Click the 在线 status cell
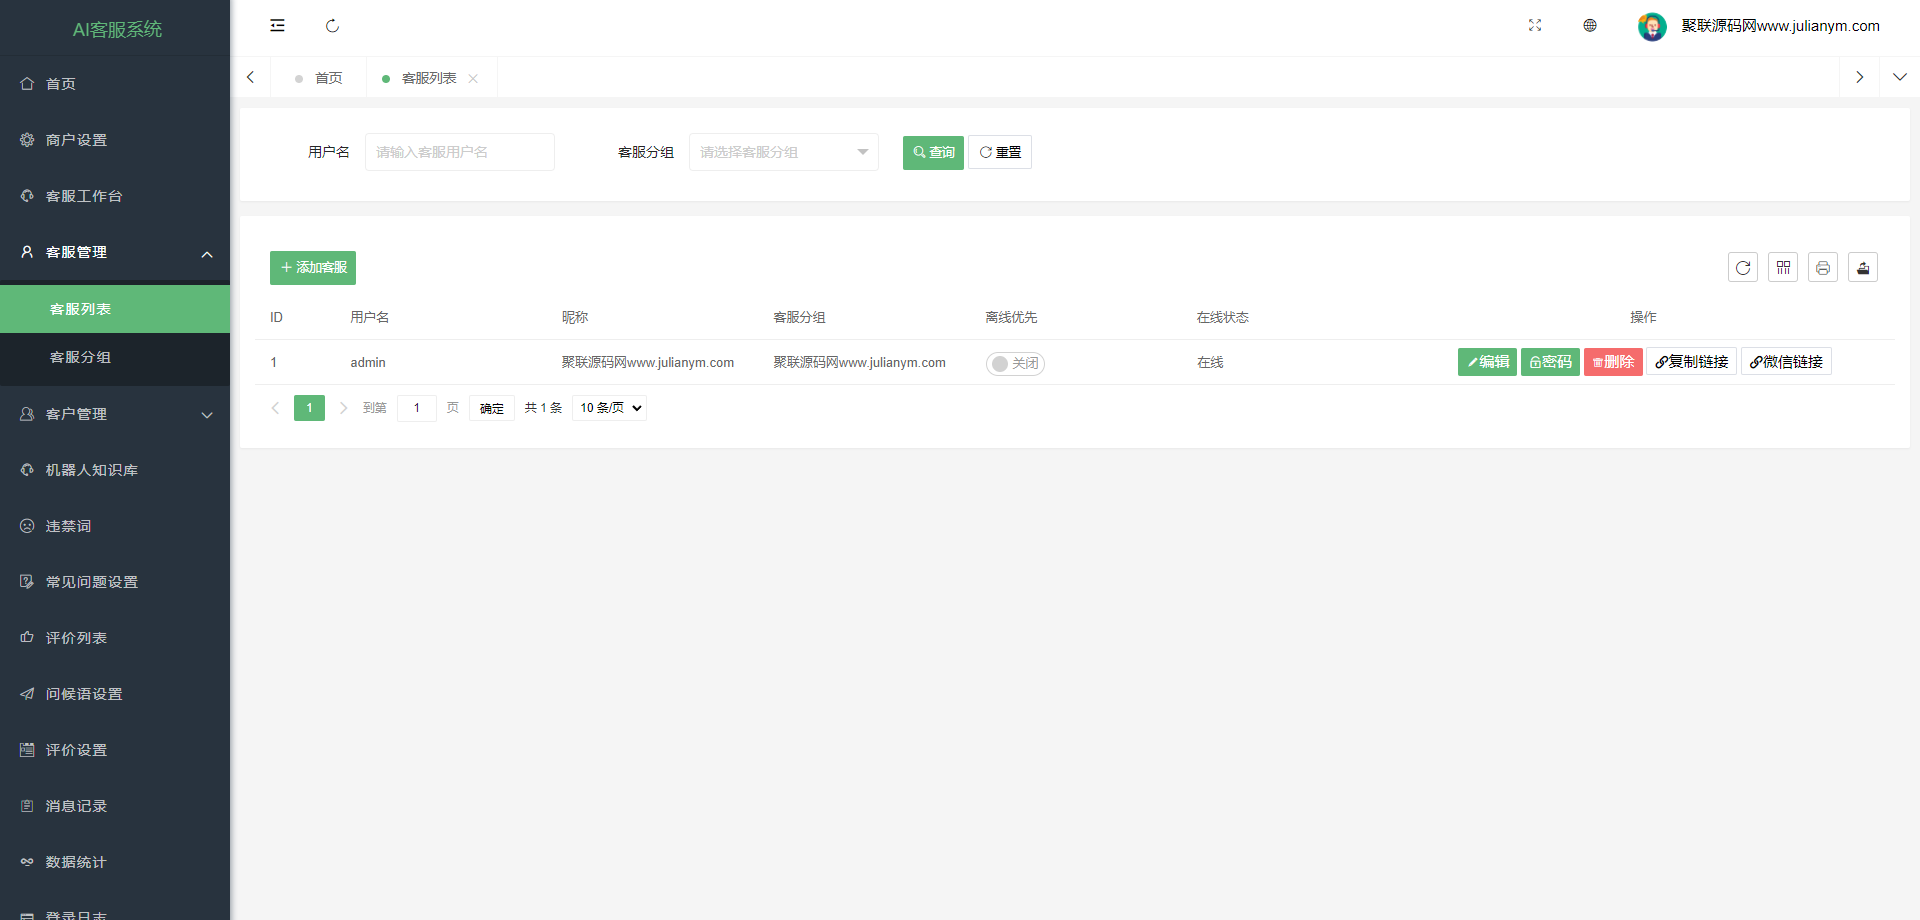Viewport: 1920px width, 920px height. coord(1210,362)
